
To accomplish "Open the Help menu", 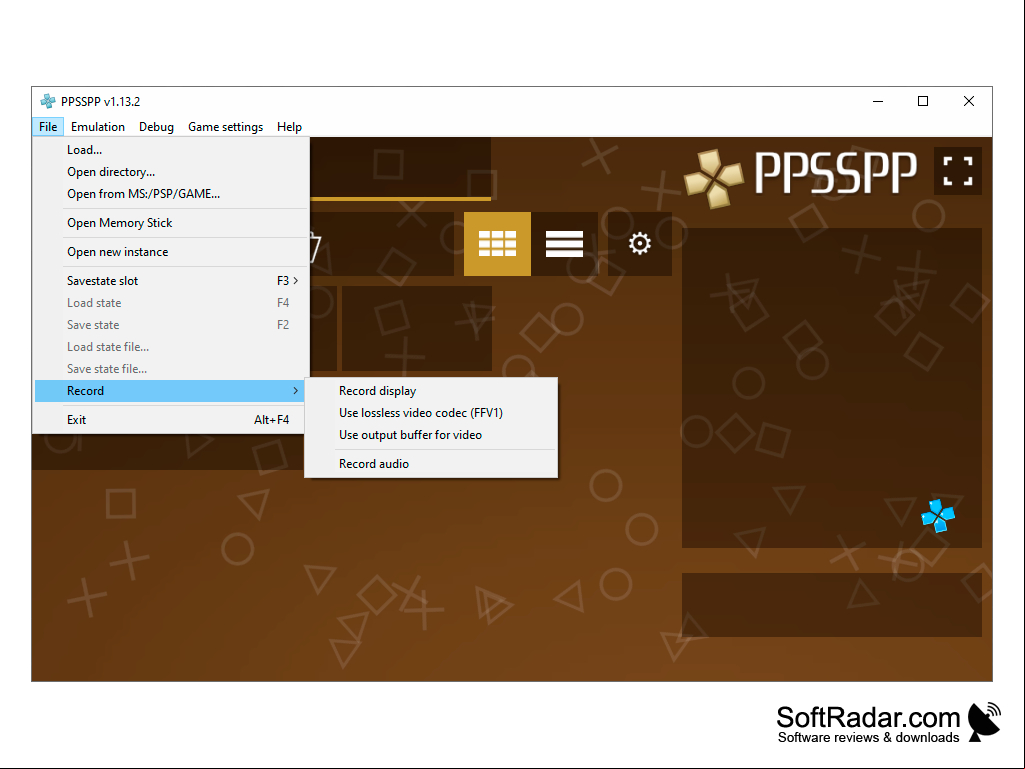I will click(x=289, y=127).
